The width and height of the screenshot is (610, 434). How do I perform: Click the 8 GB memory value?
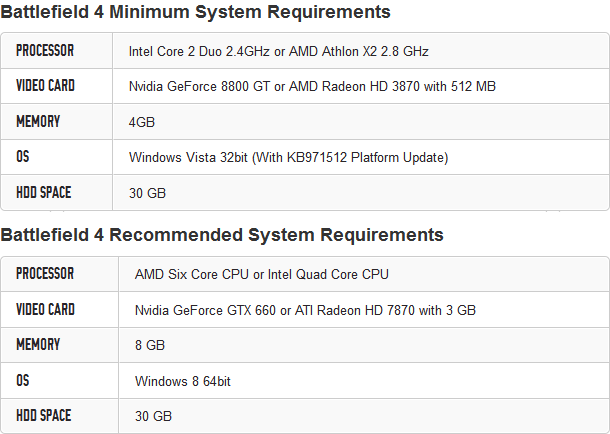point(150,345)
